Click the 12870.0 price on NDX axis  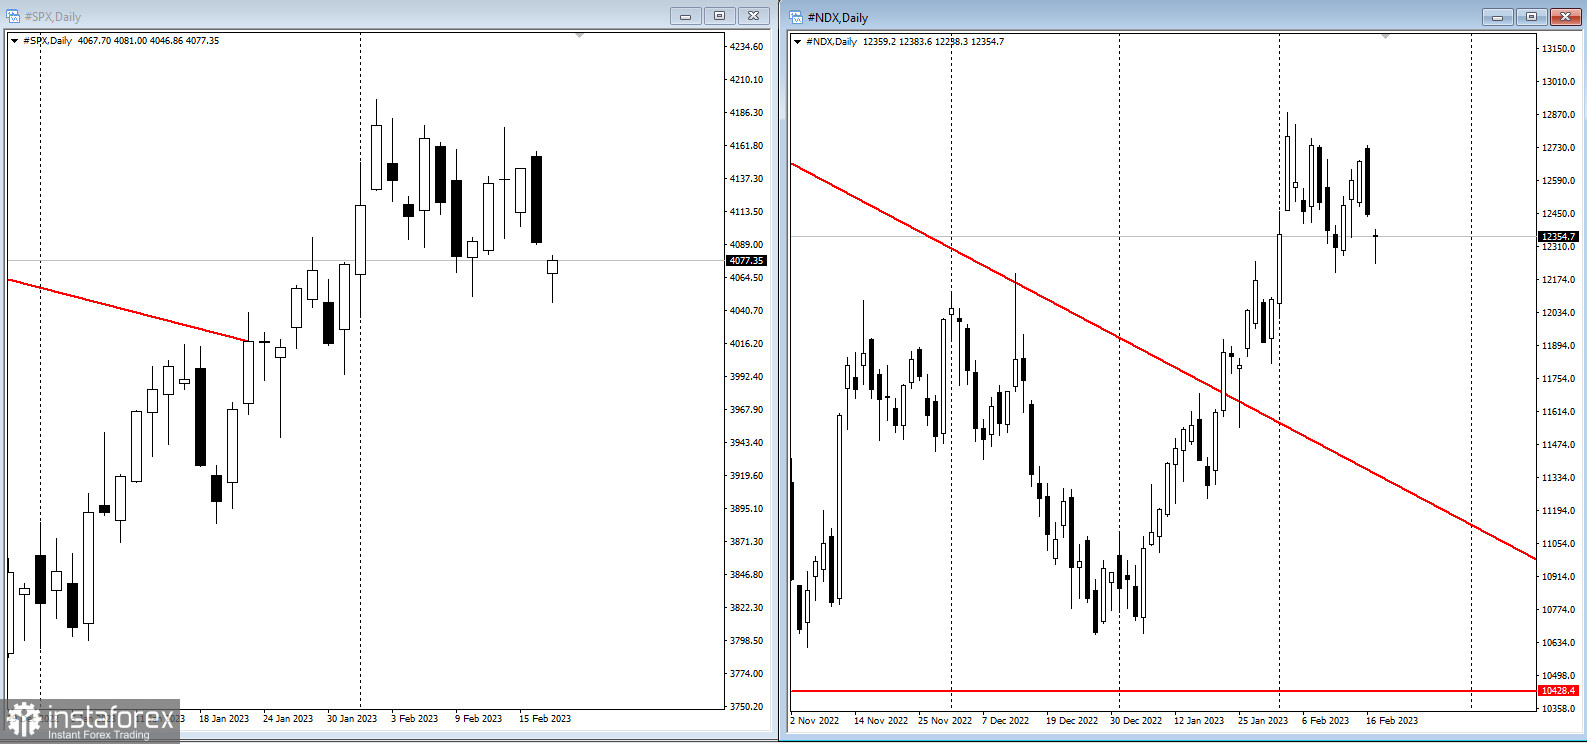tap(1558, 115)
